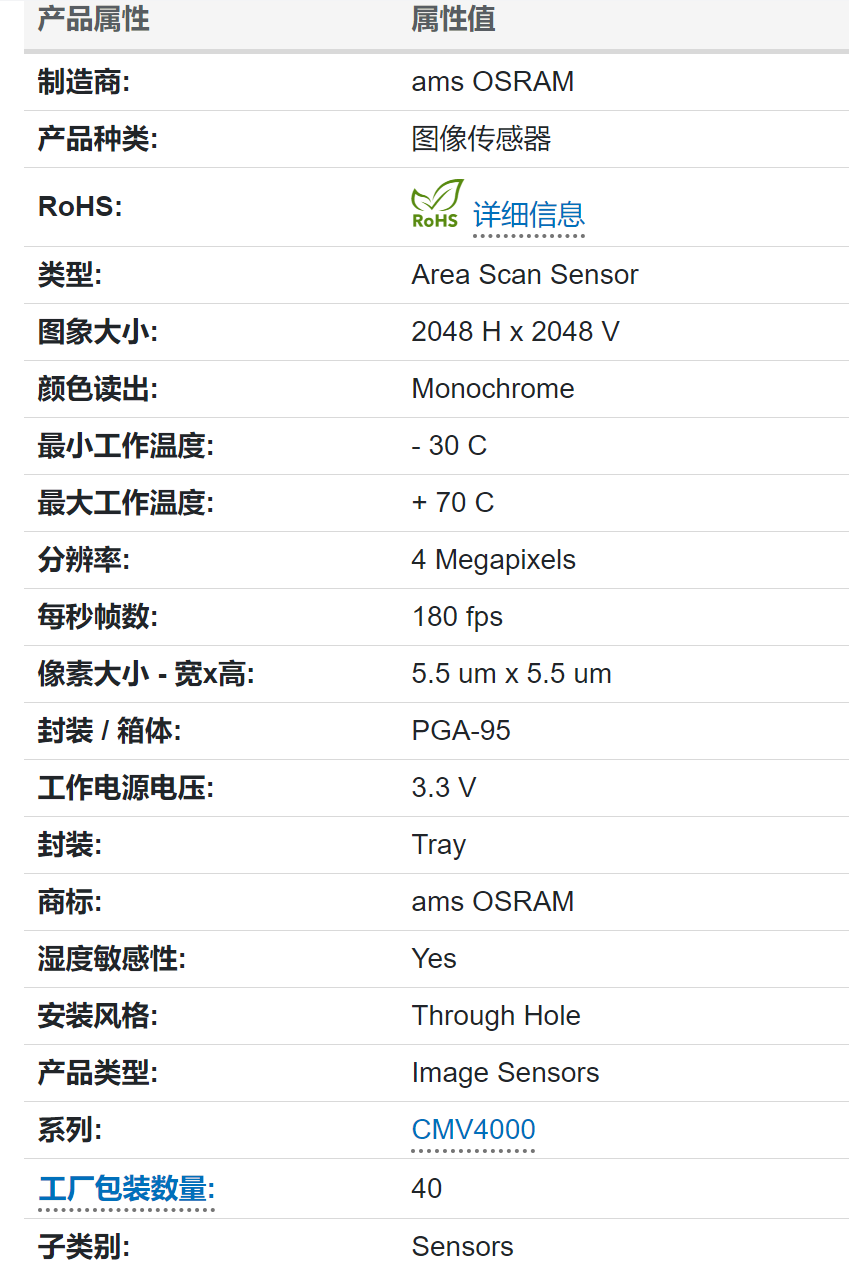This screenshot has height=1272, width=849.
Task: Open the CMV4000 series link
Action: click(473, 1130)
